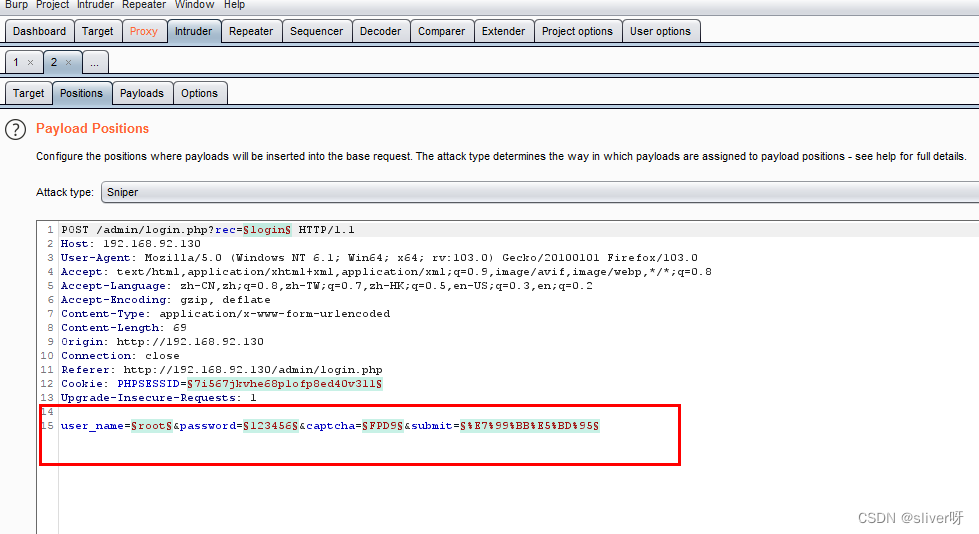Click the Upgrade-Insecure-Requests line
979x534 pixels.
[159, 397]
